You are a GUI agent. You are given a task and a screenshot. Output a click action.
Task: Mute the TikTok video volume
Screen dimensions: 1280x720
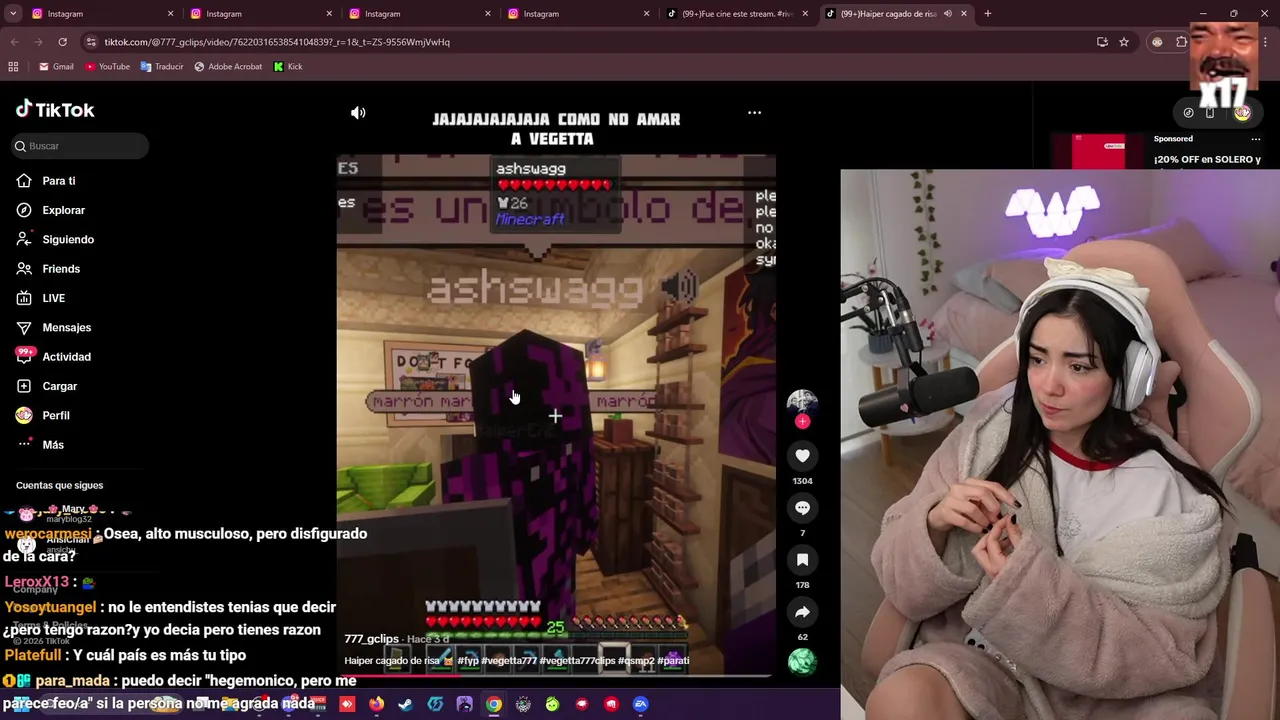coord(358,113)
